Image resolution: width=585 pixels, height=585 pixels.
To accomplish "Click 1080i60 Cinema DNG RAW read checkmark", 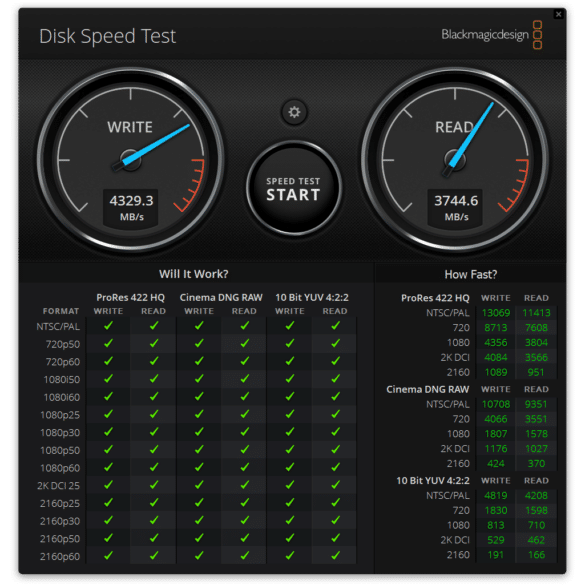I will coord(244,396).
